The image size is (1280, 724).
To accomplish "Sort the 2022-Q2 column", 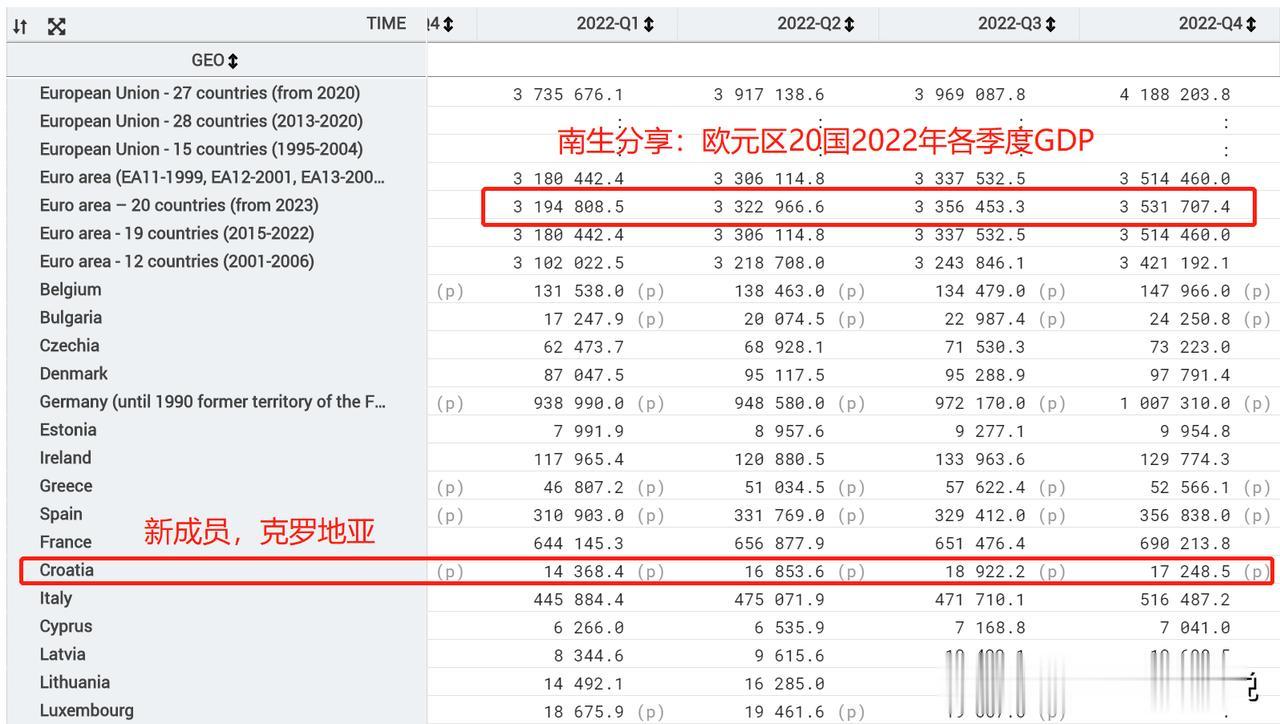I will [x=850, y=24].
